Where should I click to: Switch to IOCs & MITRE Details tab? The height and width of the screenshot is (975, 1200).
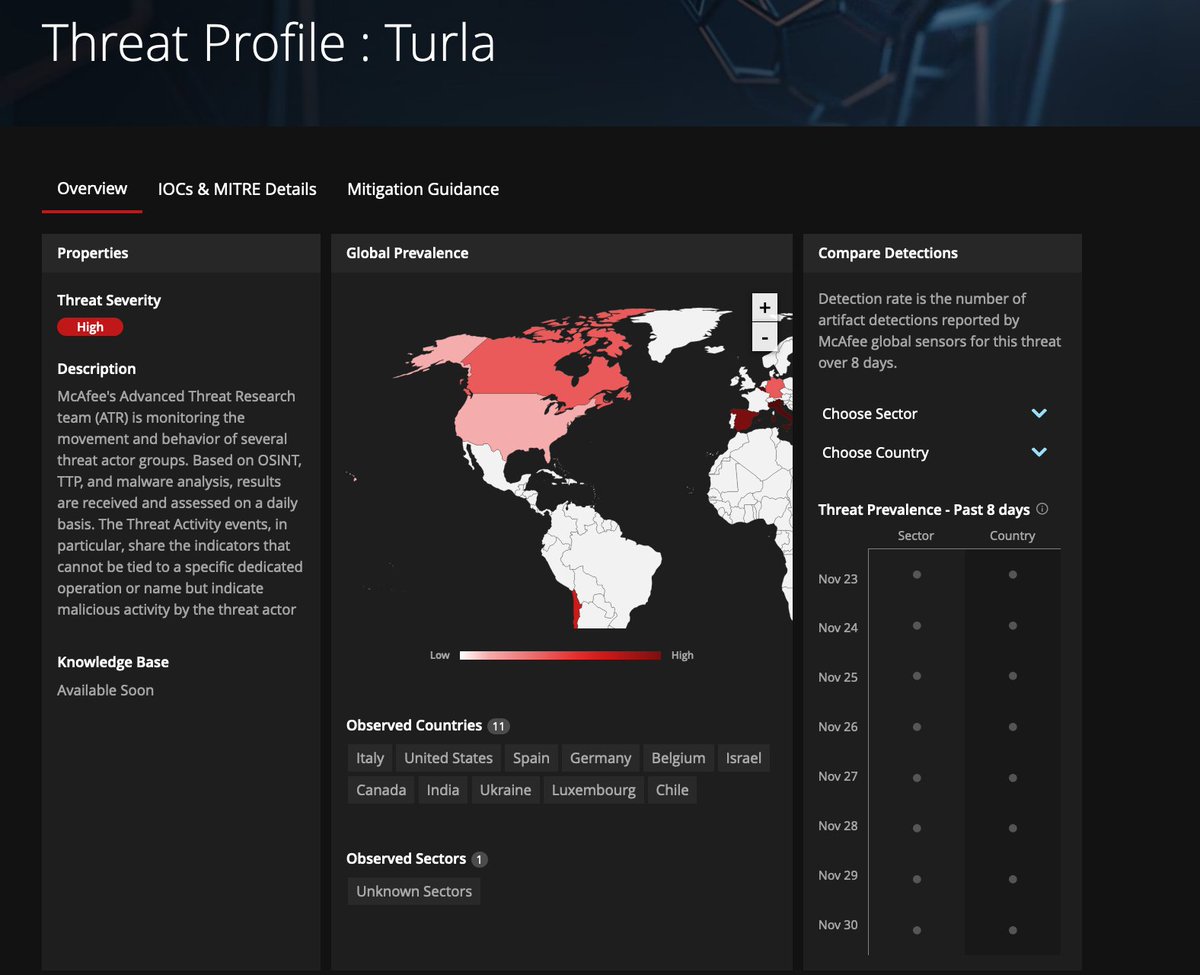237,188
